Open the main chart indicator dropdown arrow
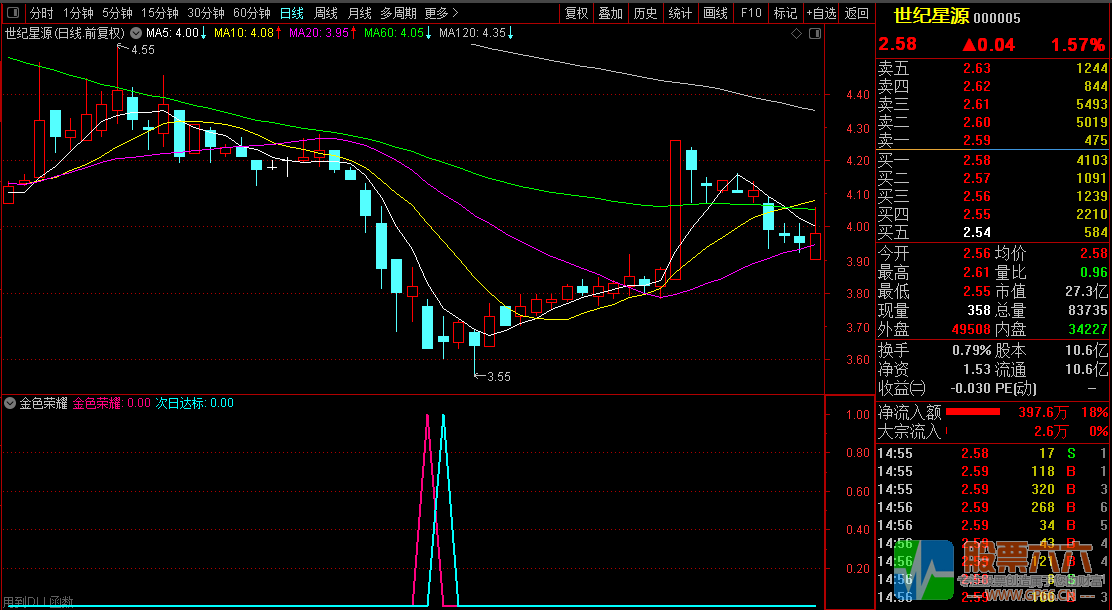This screenshot has width=1112, height=610. pos(136,33)
